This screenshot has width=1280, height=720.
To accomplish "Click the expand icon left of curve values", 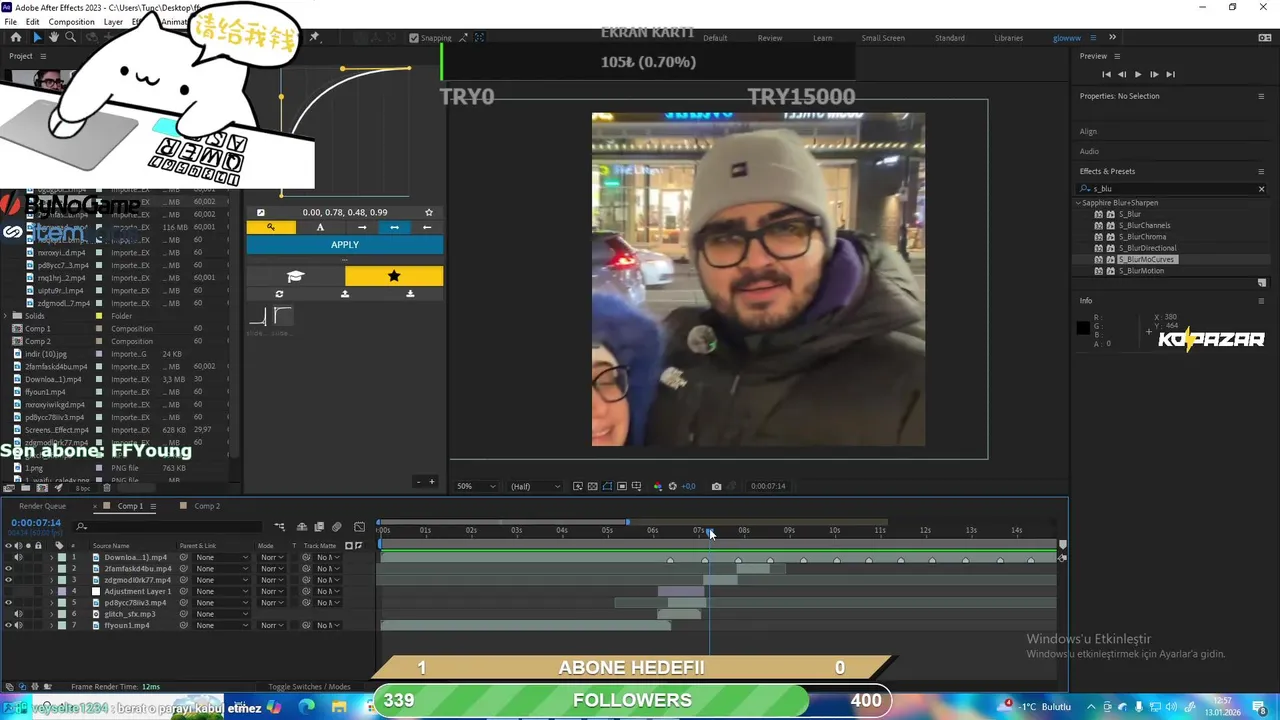I will 261,212.
